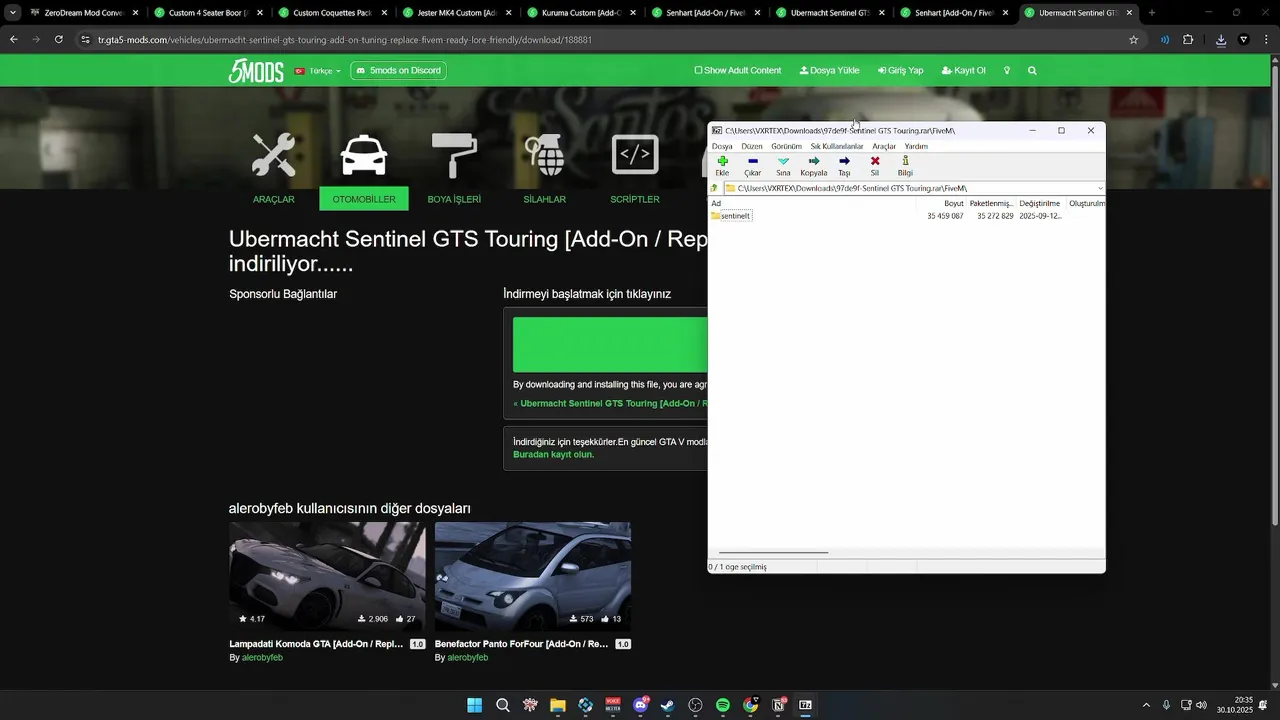1280x720 pixels.
Task: Expand the 7-Zip address path dropdown
Action: coord(1100,188)
